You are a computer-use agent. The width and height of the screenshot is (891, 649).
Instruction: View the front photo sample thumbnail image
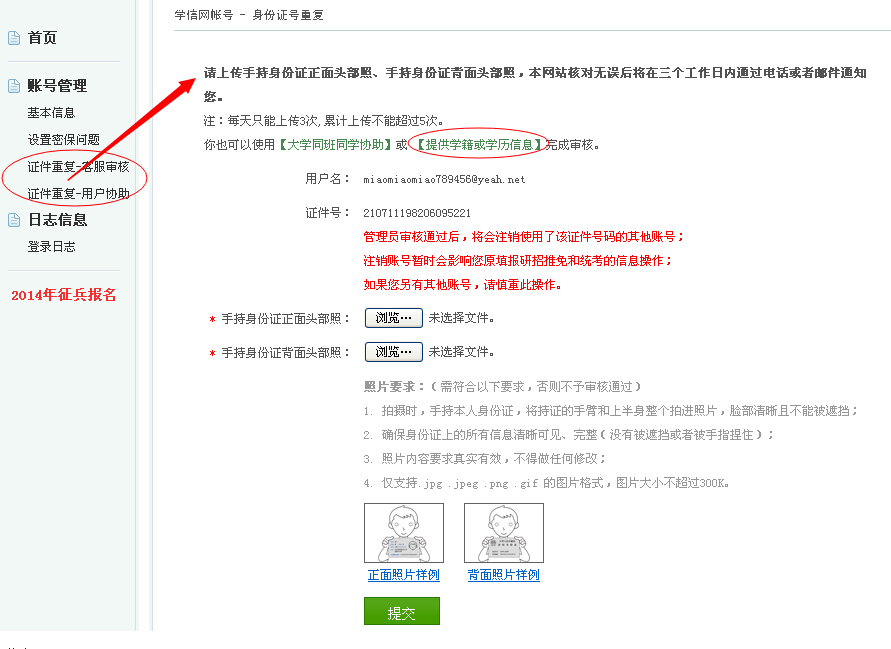coord(404,533)
